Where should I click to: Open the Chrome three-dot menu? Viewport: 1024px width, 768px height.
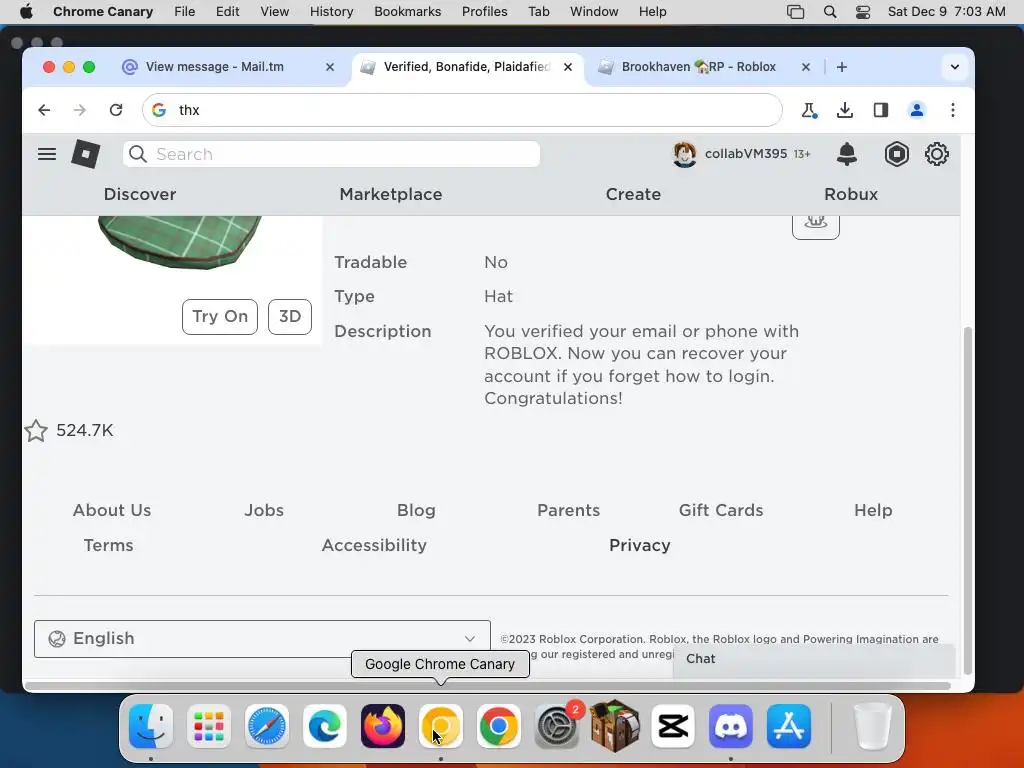coord(953,110)
